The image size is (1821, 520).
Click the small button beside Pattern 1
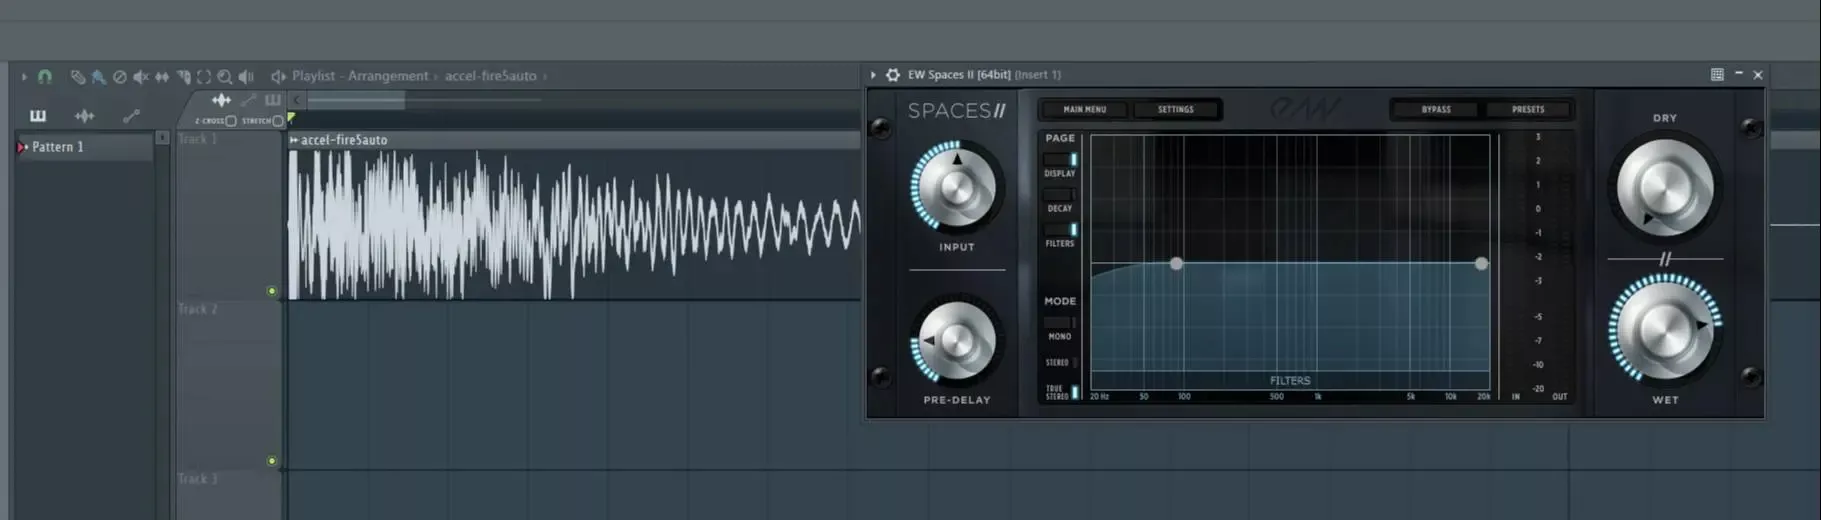click(x=162, y=138)
